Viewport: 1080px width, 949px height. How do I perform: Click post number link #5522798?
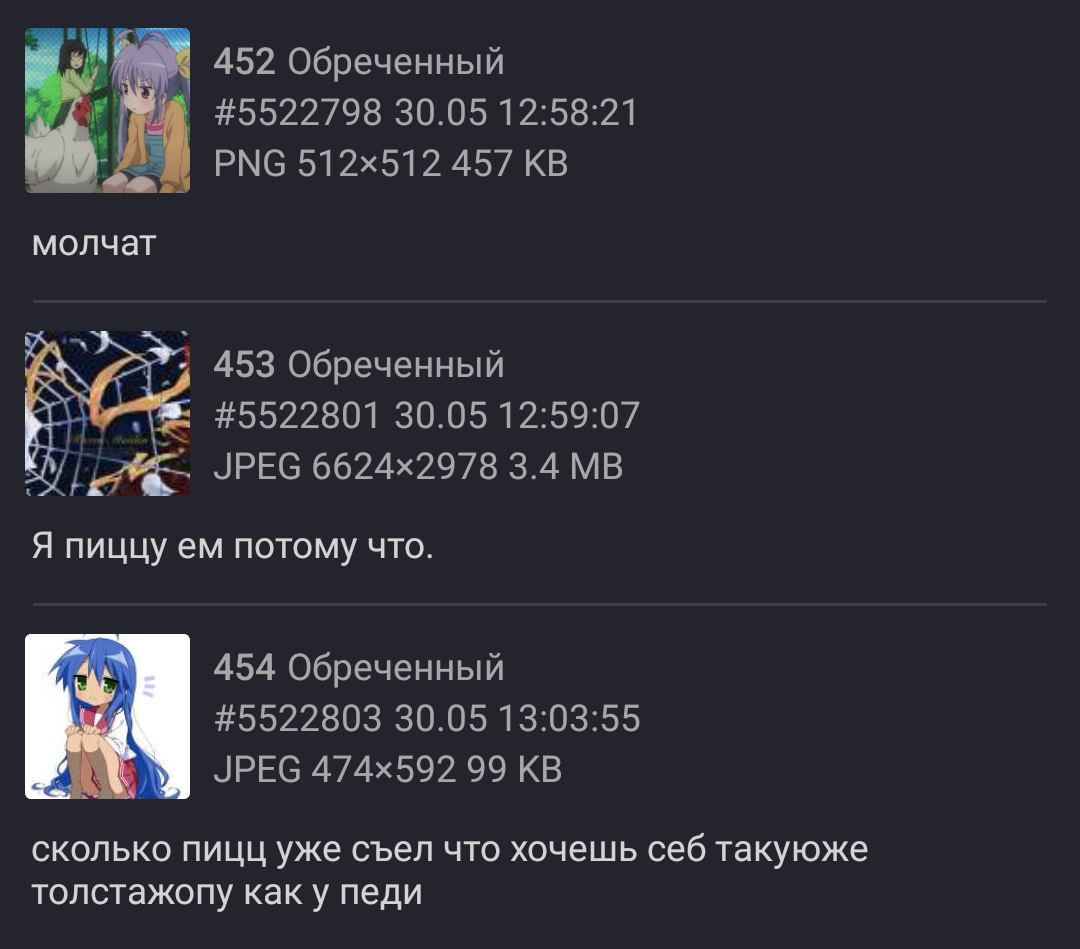(298, 112)
